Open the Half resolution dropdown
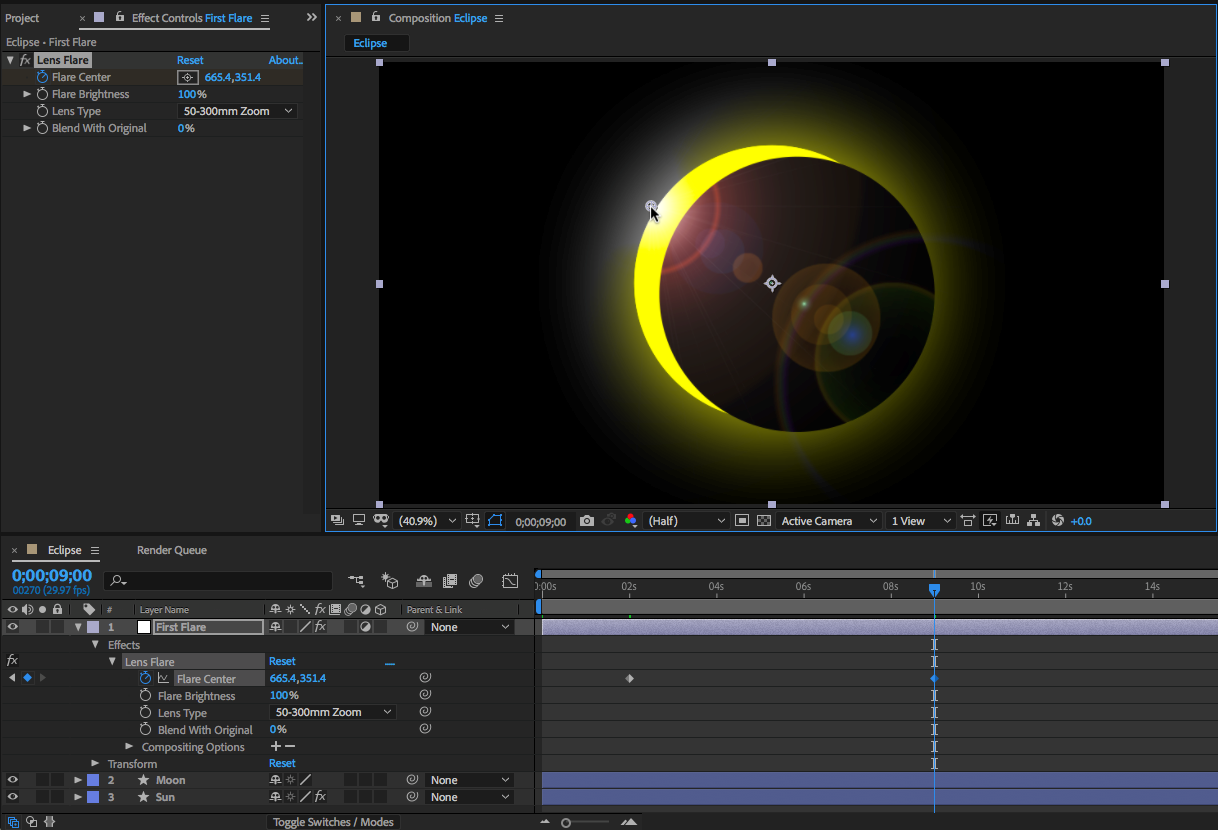Screen dimensions: 1218x830 (687, 521)
